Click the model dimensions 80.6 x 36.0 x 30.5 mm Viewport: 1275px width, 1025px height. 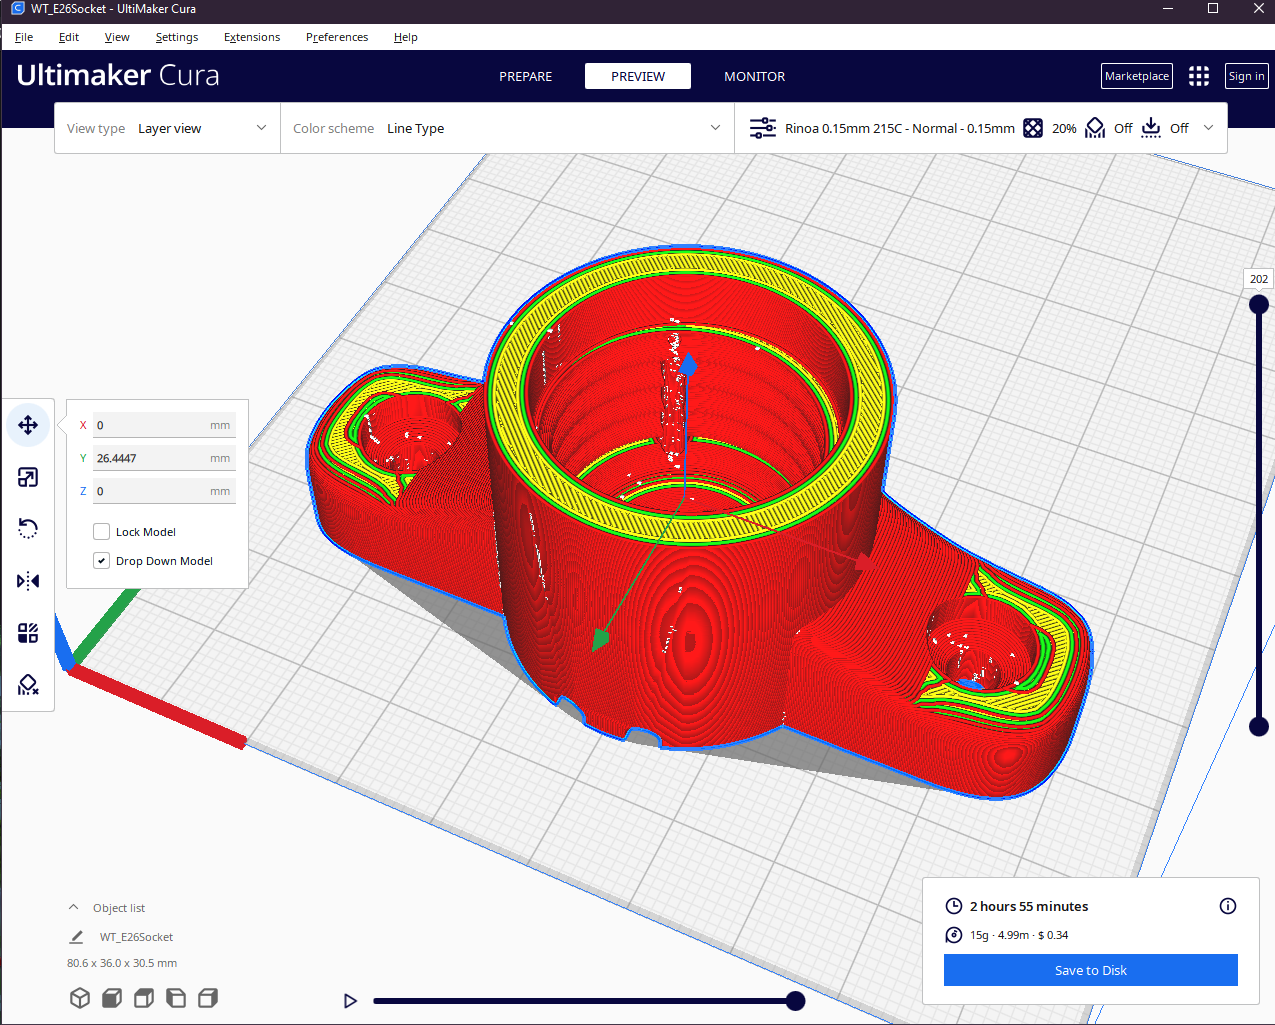pos(122,963)
